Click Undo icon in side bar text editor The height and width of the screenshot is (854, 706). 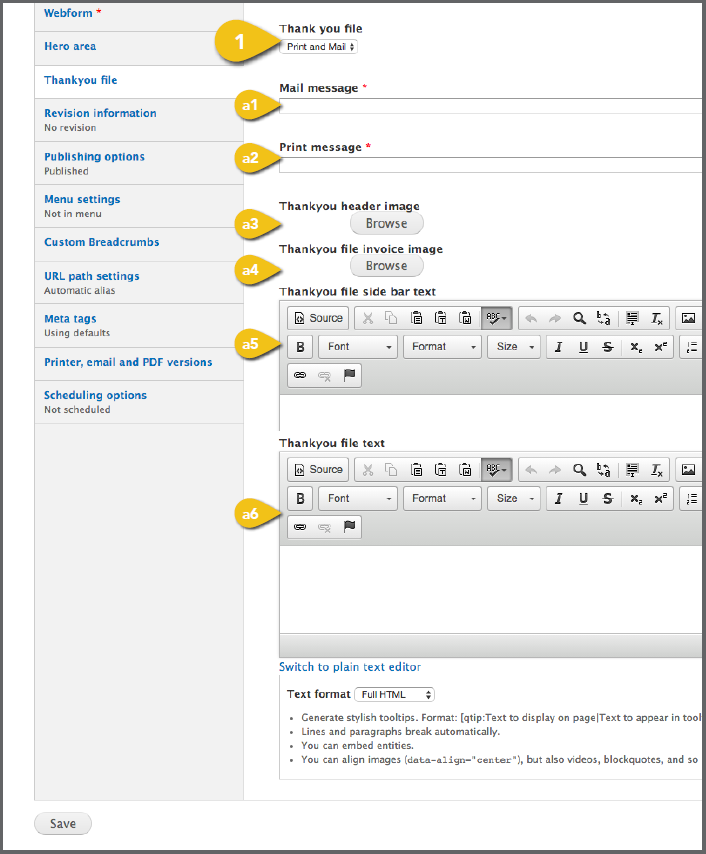click(531, 318)
